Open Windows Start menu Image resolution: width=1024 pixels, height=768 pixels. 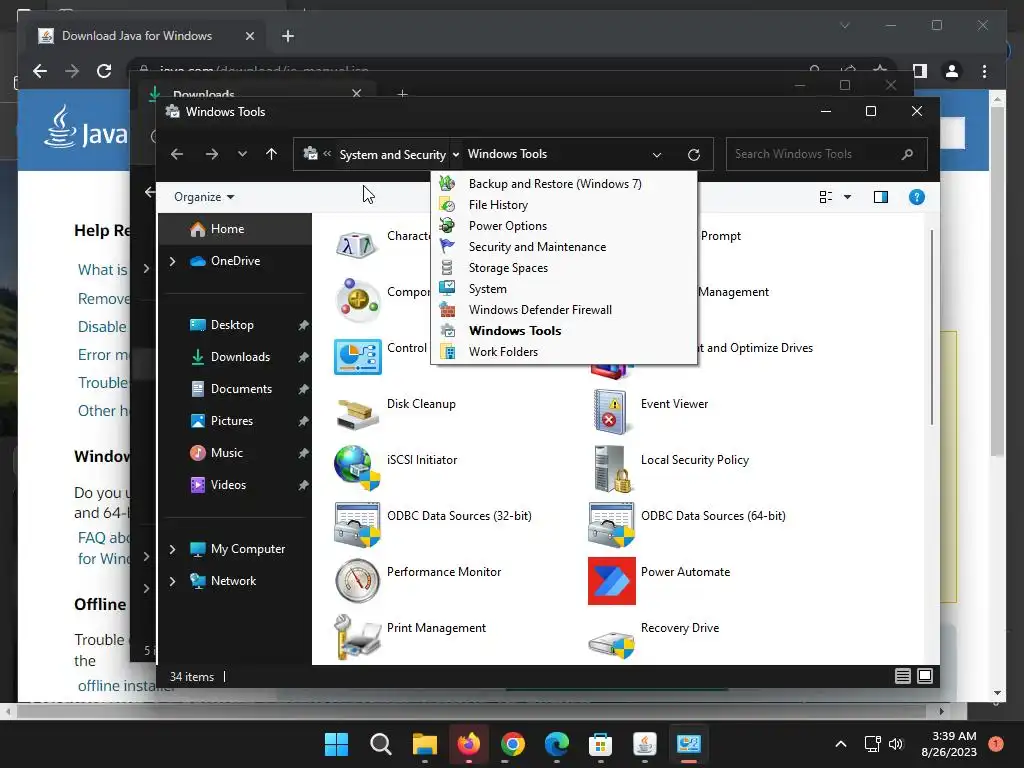[x=336, y=744]
